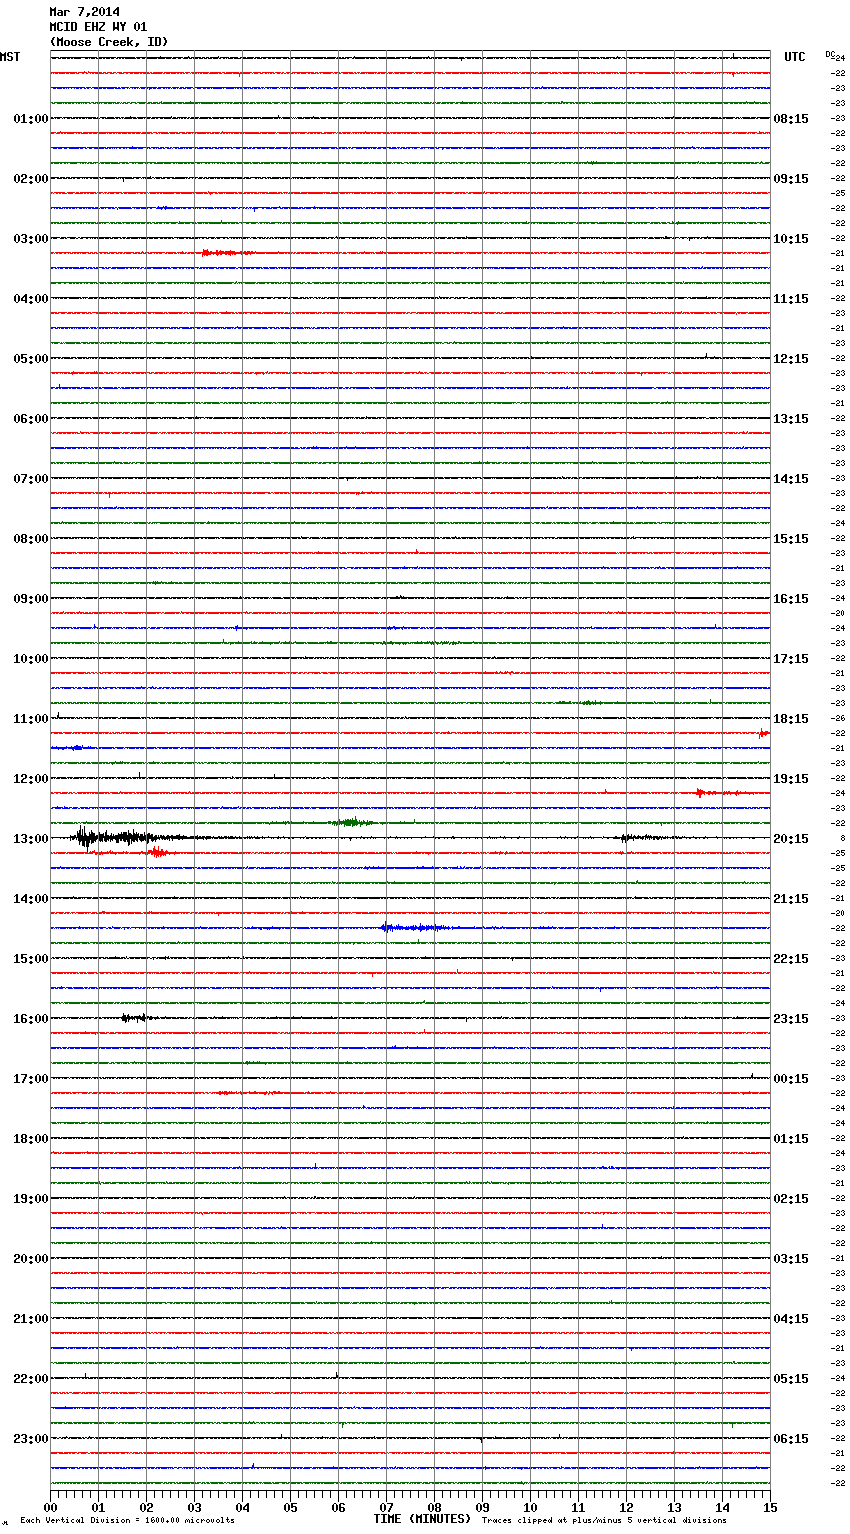Select the 04:15 UTC row label
The image size is (850, 1534).
pos(791,1319)
